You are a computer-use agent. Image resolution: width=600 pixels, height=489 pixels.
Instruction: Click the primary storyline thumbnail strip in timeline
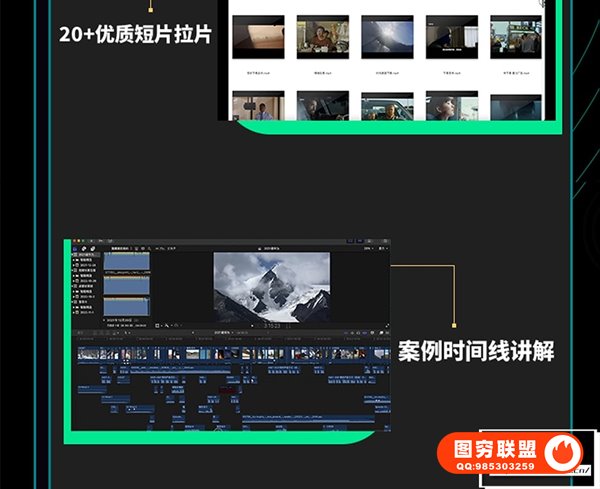pos(230,353)
